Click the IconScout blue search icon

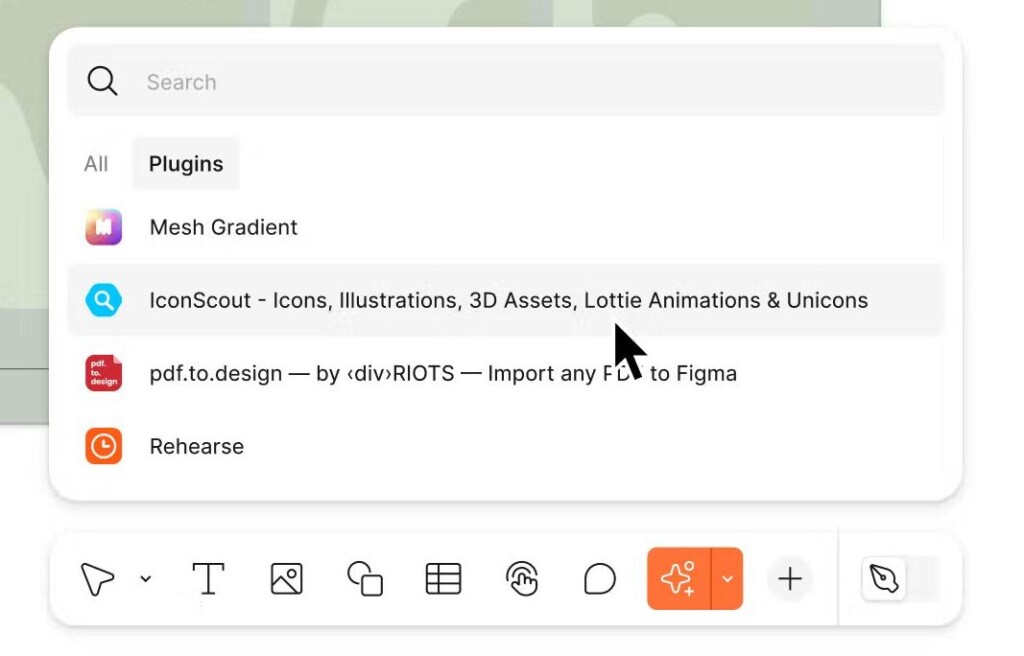[x=104, y=301]
